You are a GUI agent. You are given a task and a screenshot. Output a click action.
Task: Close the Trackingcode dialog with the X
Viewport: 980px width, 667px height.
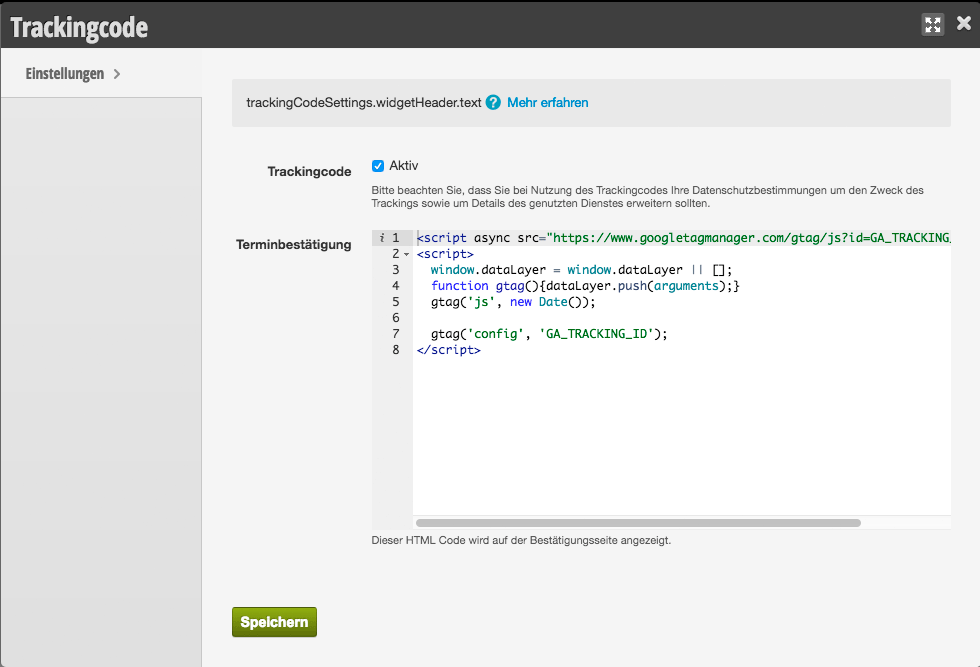963,24
